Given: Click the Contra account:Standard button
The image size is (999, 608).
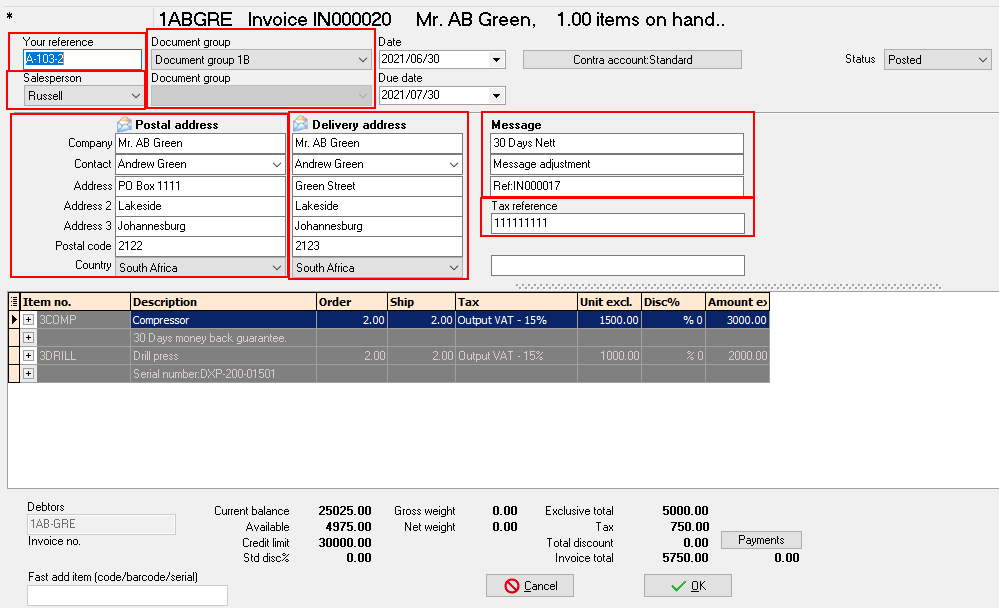Looking at the screenshot, I should click(632, 60).
